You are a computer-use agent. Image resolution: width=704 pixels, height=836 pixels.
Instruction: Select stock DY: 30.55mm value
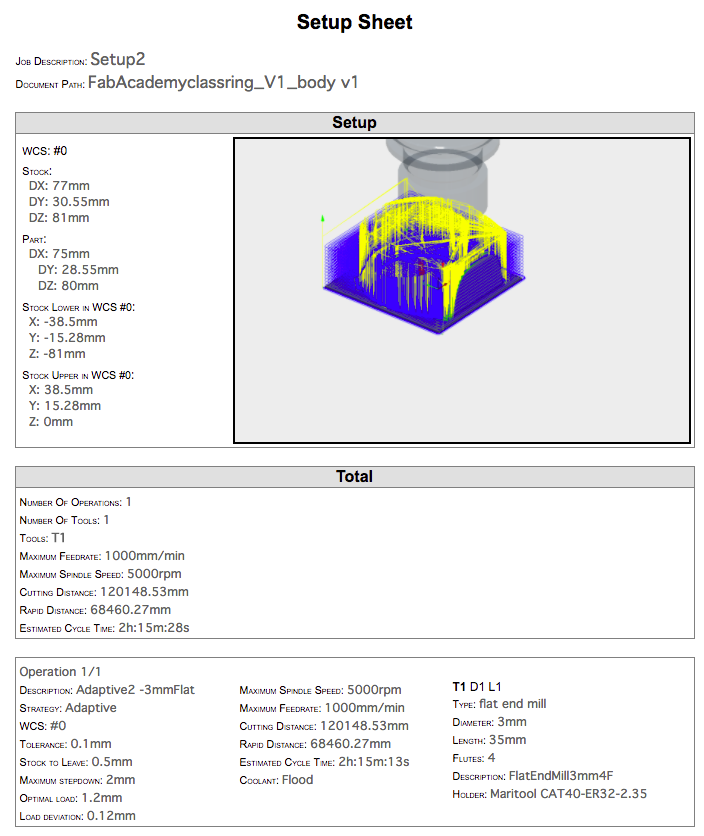[x=69, y=202]
